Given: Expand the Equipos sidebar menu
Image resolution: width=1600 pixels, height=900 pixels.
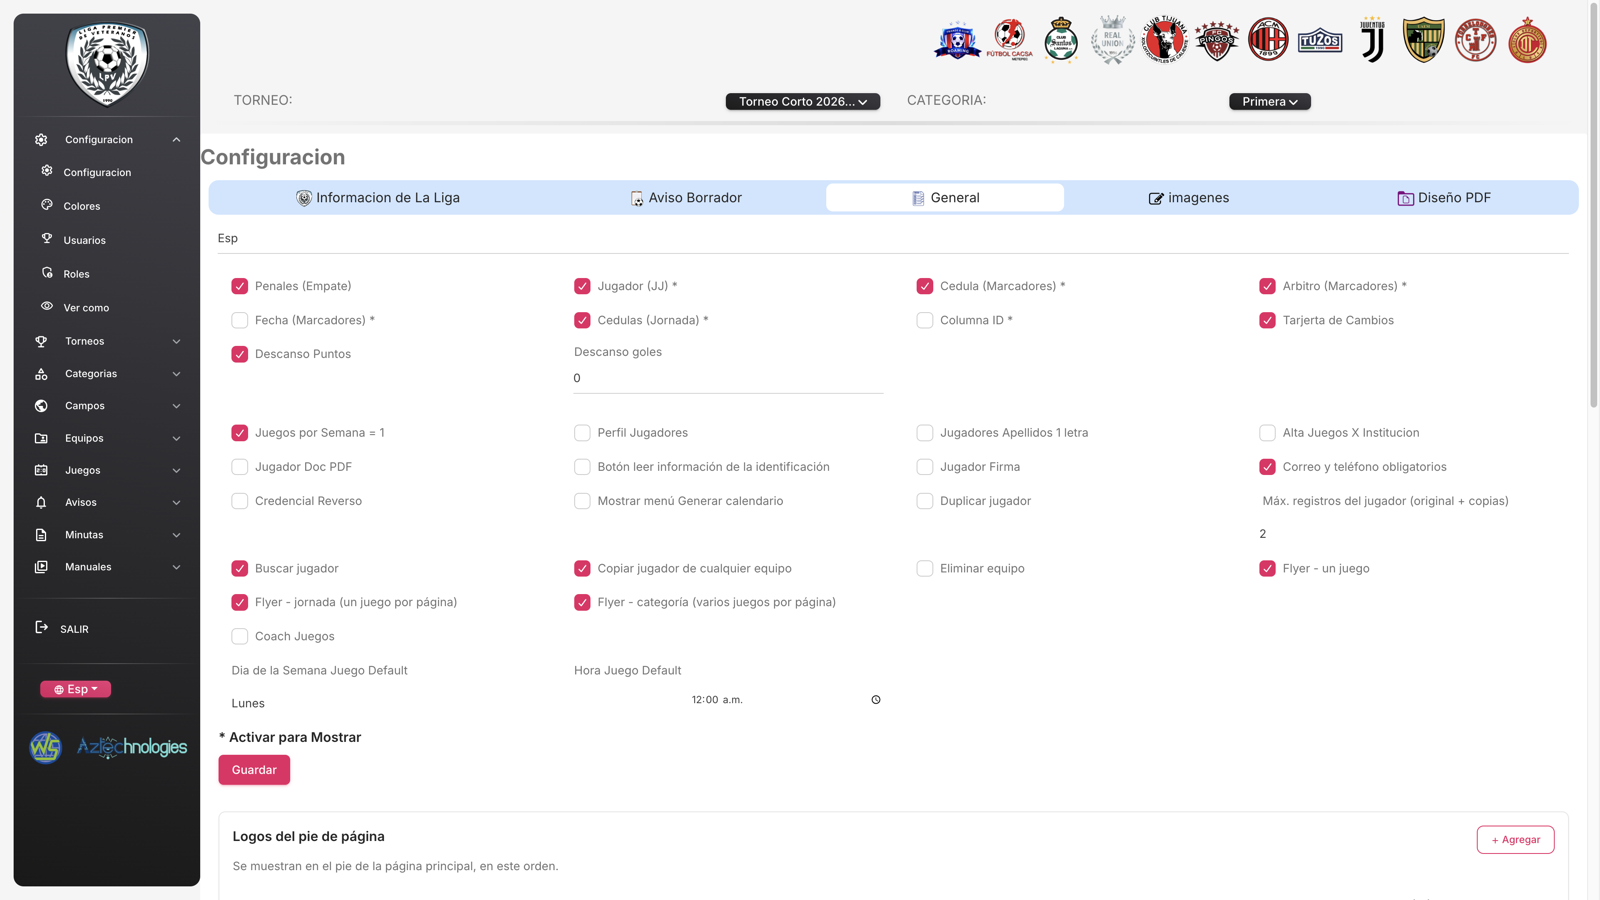Looking at the screenshot, I should click(107, 438).
